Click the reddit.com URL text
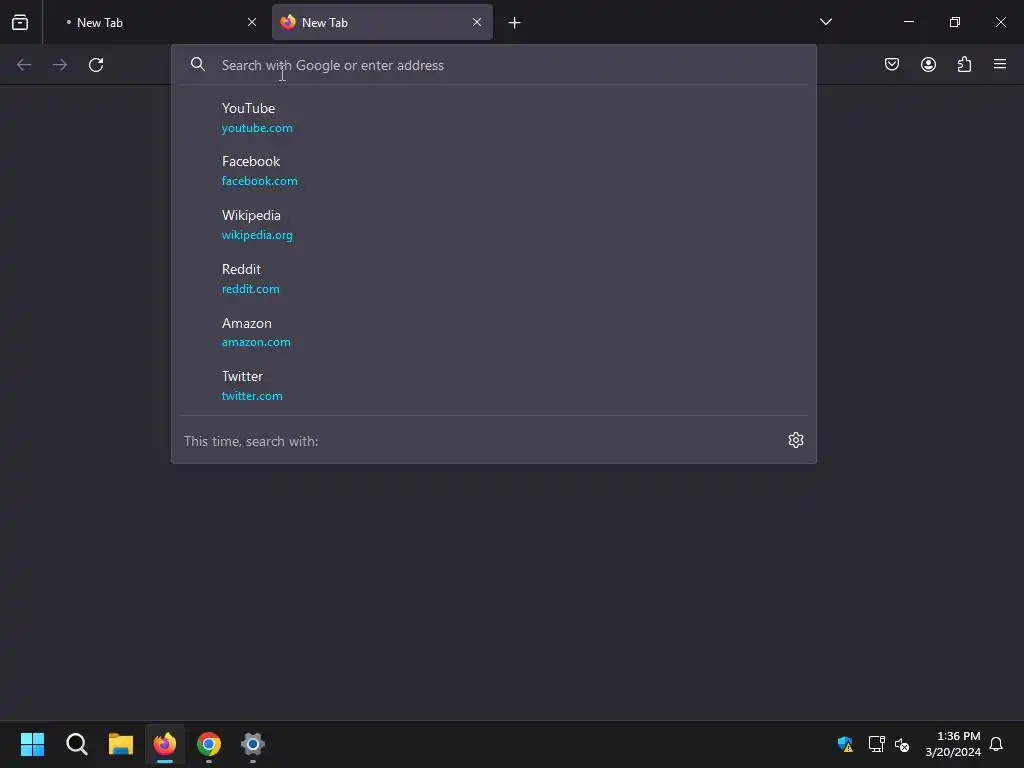Screen dimensions: 1024x768 251,289
